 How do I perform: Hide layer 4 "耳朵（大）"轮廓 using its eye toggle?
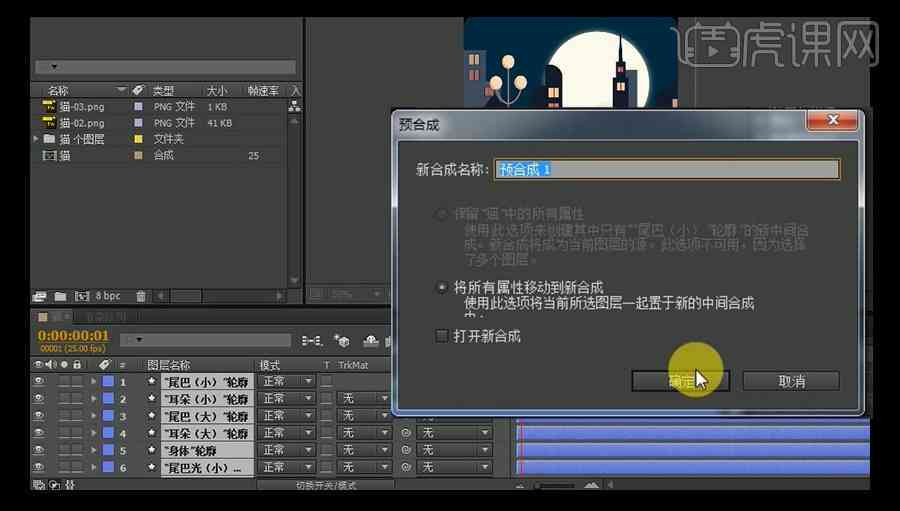[x=38, y=433]
